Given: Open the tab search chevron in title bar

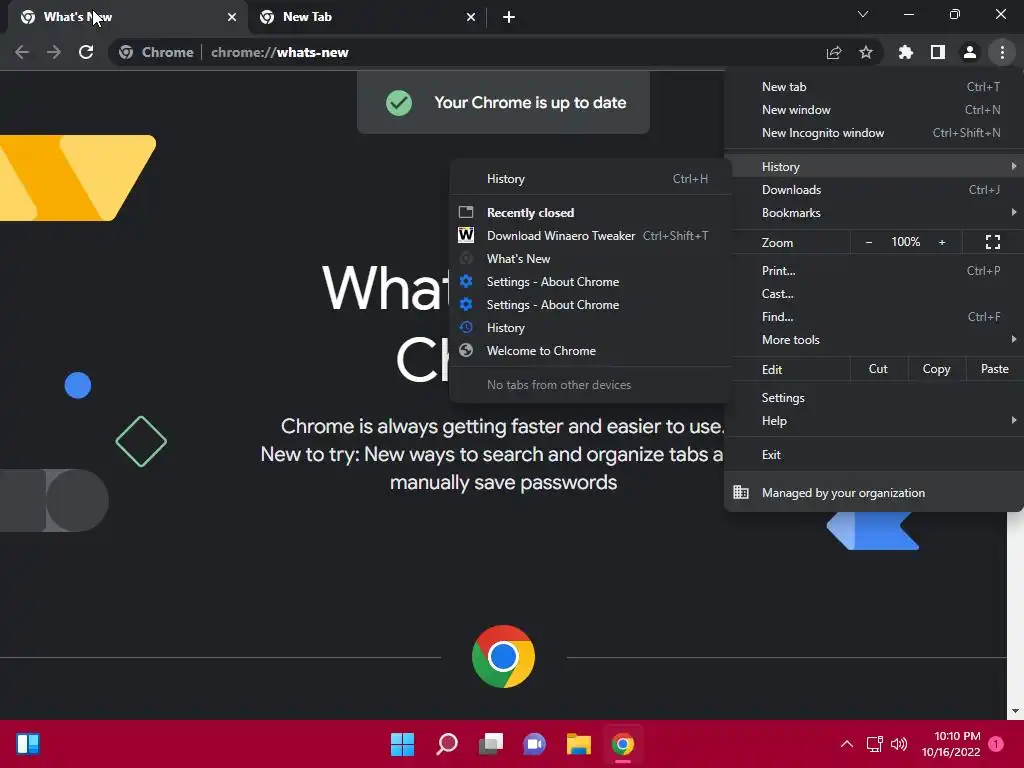Looking at the screenshot, I should click(863, 14).
